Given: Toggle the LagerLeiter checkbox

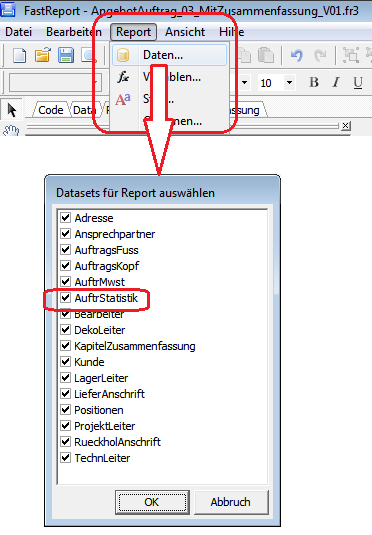Looking at the screenshot, I should click(x=65, y=378).
